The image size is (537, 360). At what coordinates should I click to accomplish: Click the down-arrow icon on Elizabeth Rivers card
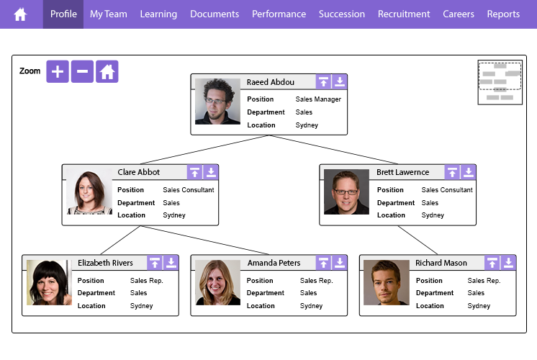pyautogui.click(x=171, y=263)
